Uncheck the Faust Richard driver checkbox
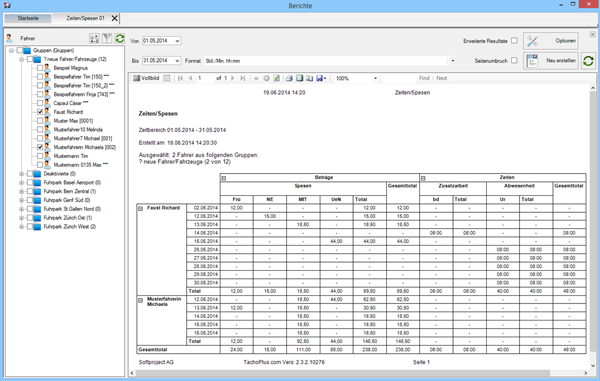The image size is (600, 381). (40, 112)
